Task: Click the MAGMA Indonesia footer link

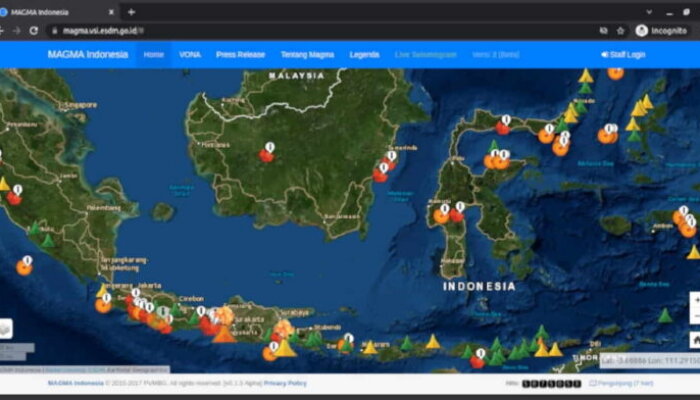Action: tap(75, 383)
